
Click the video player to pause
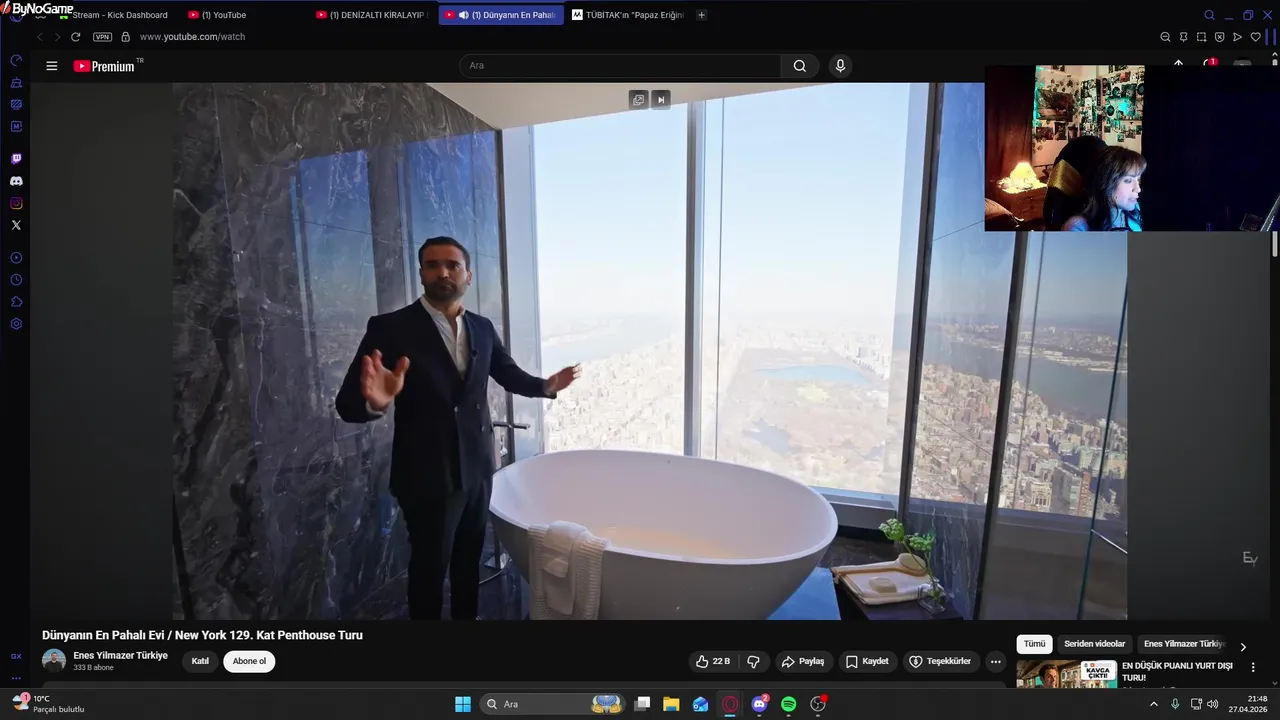tap(650, 351)
